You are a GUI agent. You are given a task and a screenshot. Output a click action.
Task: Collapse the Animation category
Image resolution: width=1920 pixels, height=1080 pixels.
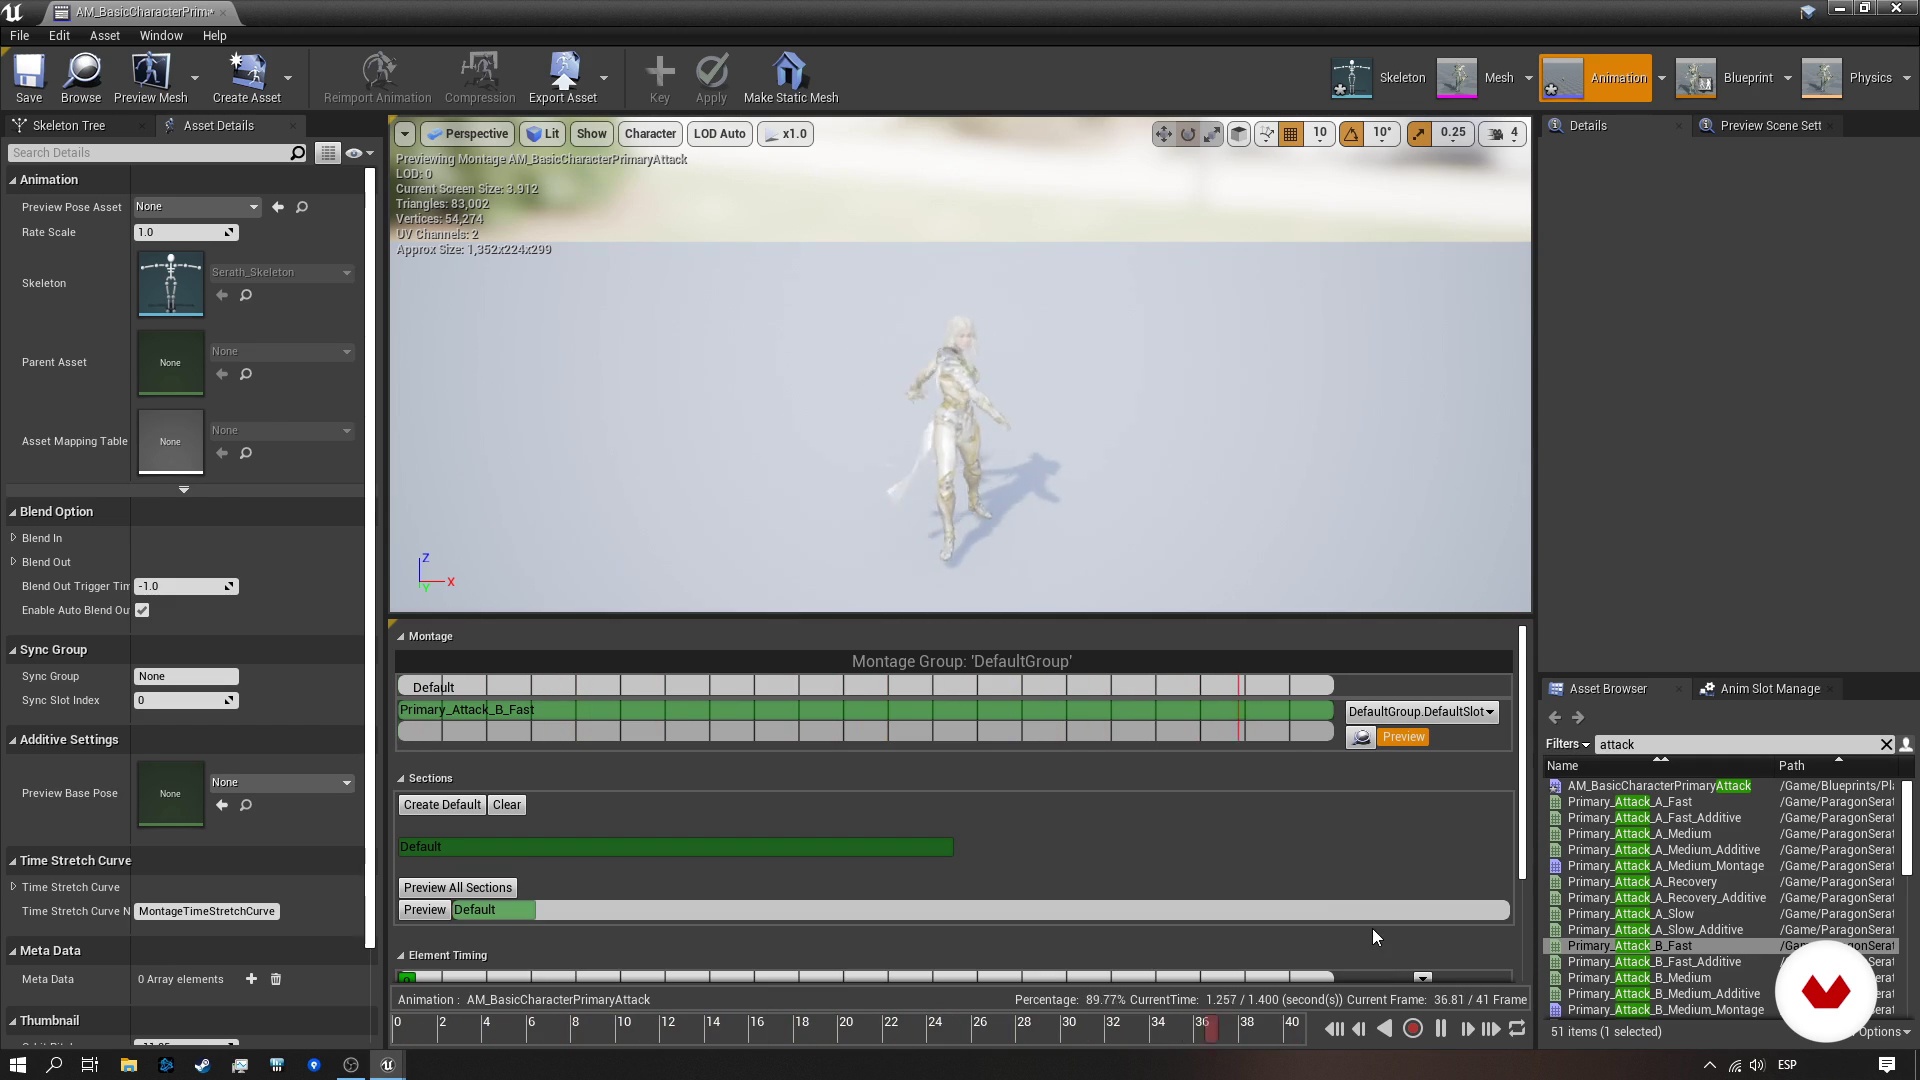click(x=13, y=180)
